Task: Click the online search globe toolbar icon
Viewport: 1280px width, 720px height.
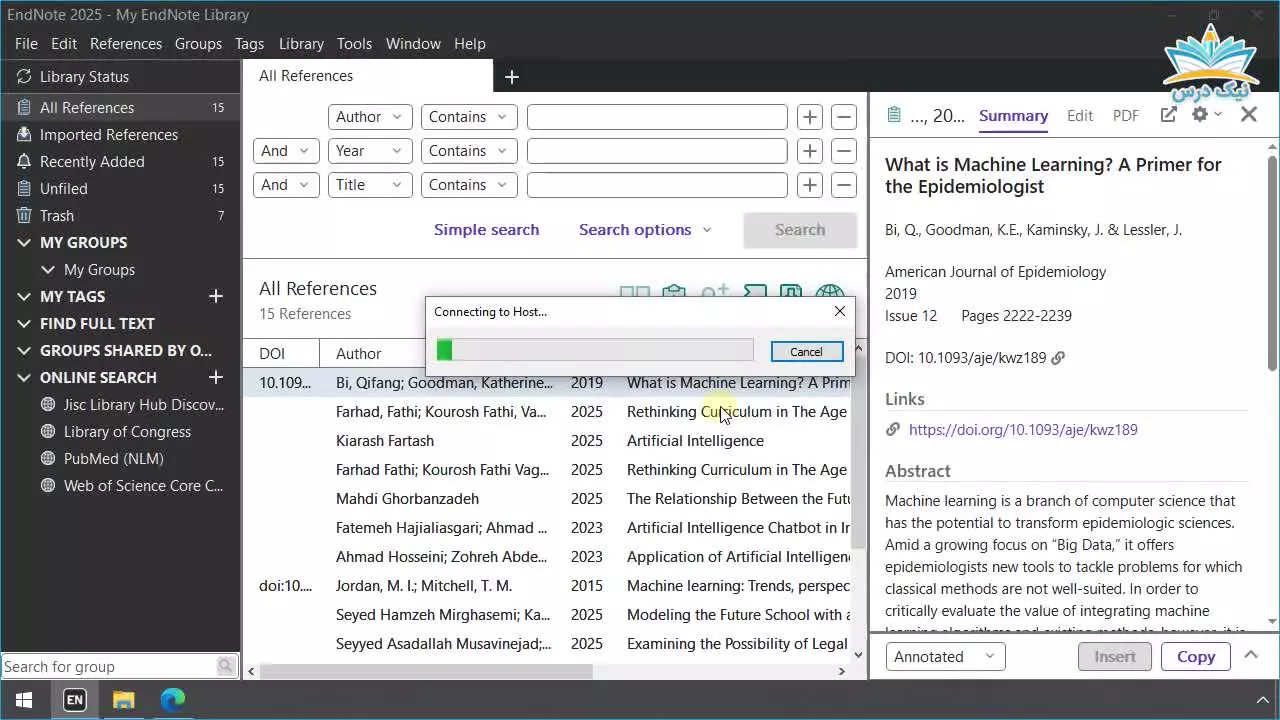Action: [x=830, y=294]
